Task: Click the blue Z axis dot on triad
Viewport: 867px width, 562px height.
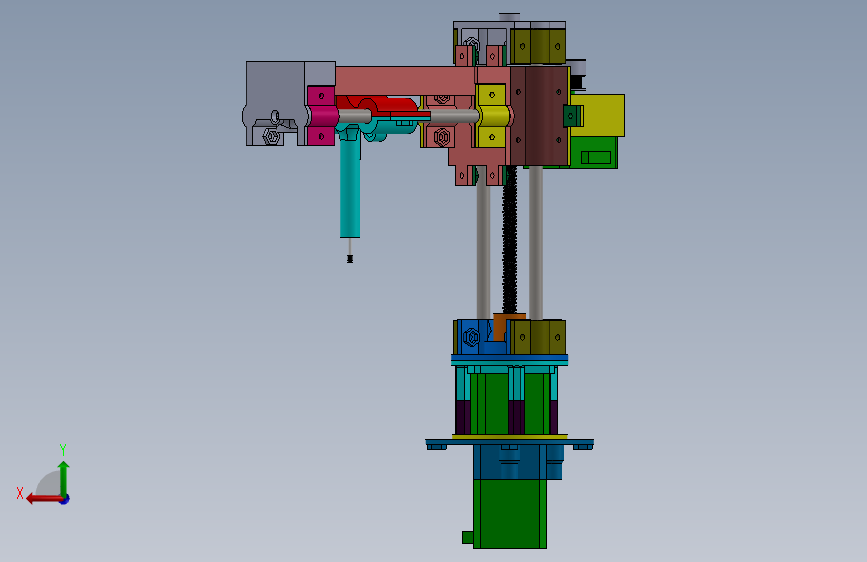Action: [65, 499]
